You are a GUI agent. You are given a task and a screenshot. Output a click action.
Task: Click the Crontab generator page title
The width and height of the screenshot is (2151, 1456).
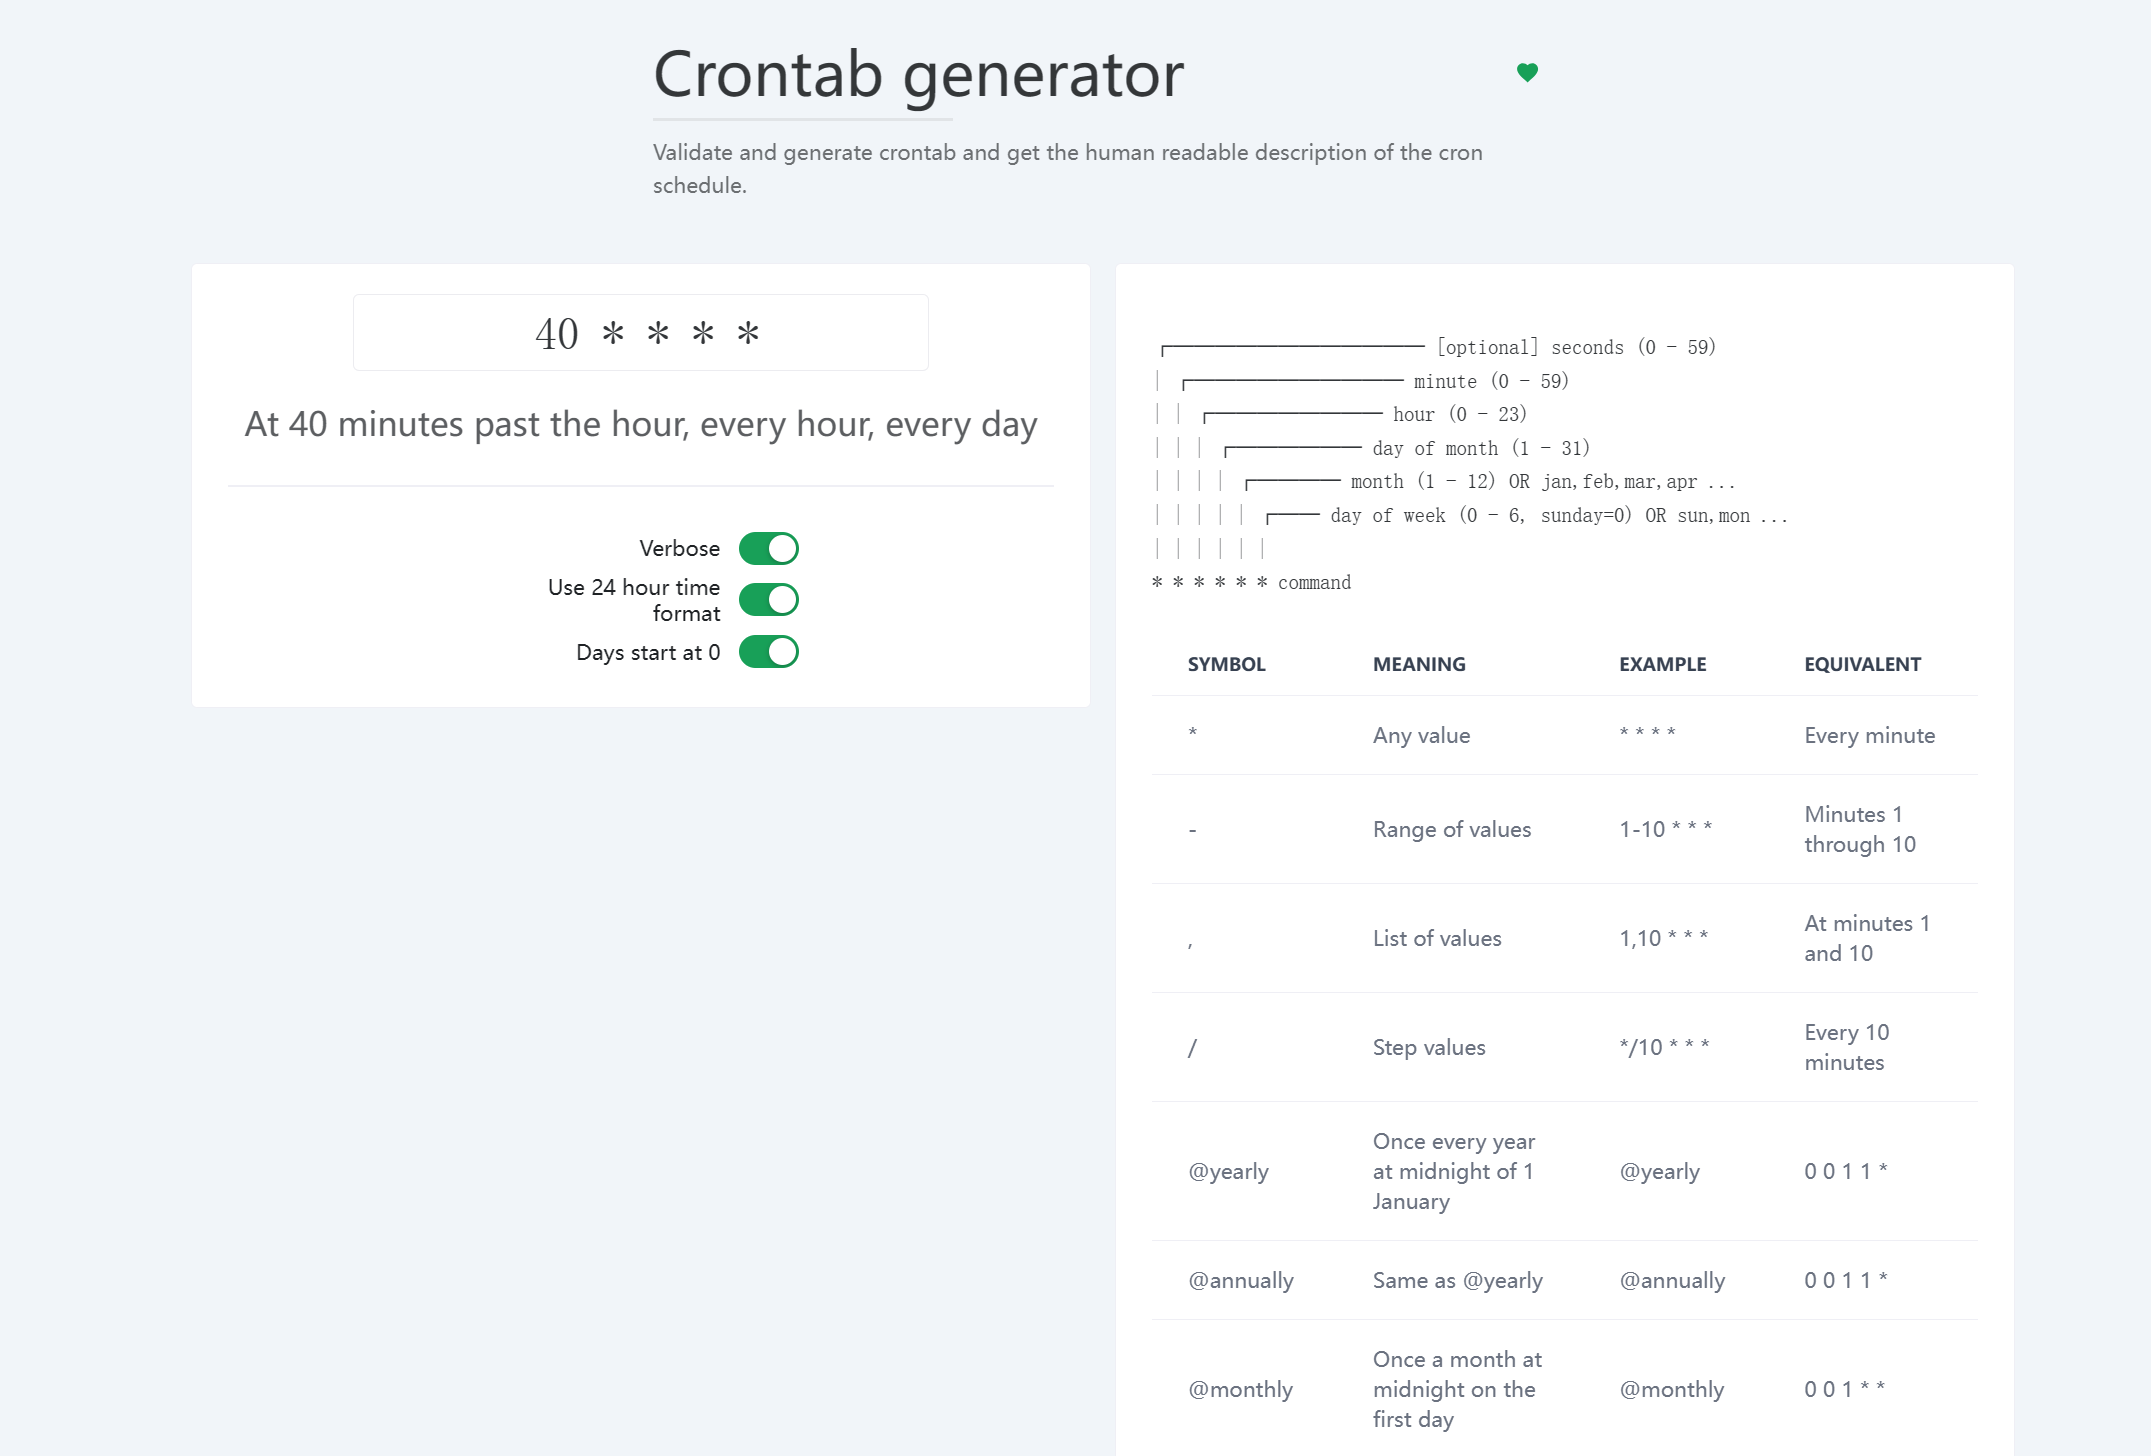pyautogui.click(x=918, y=75)
